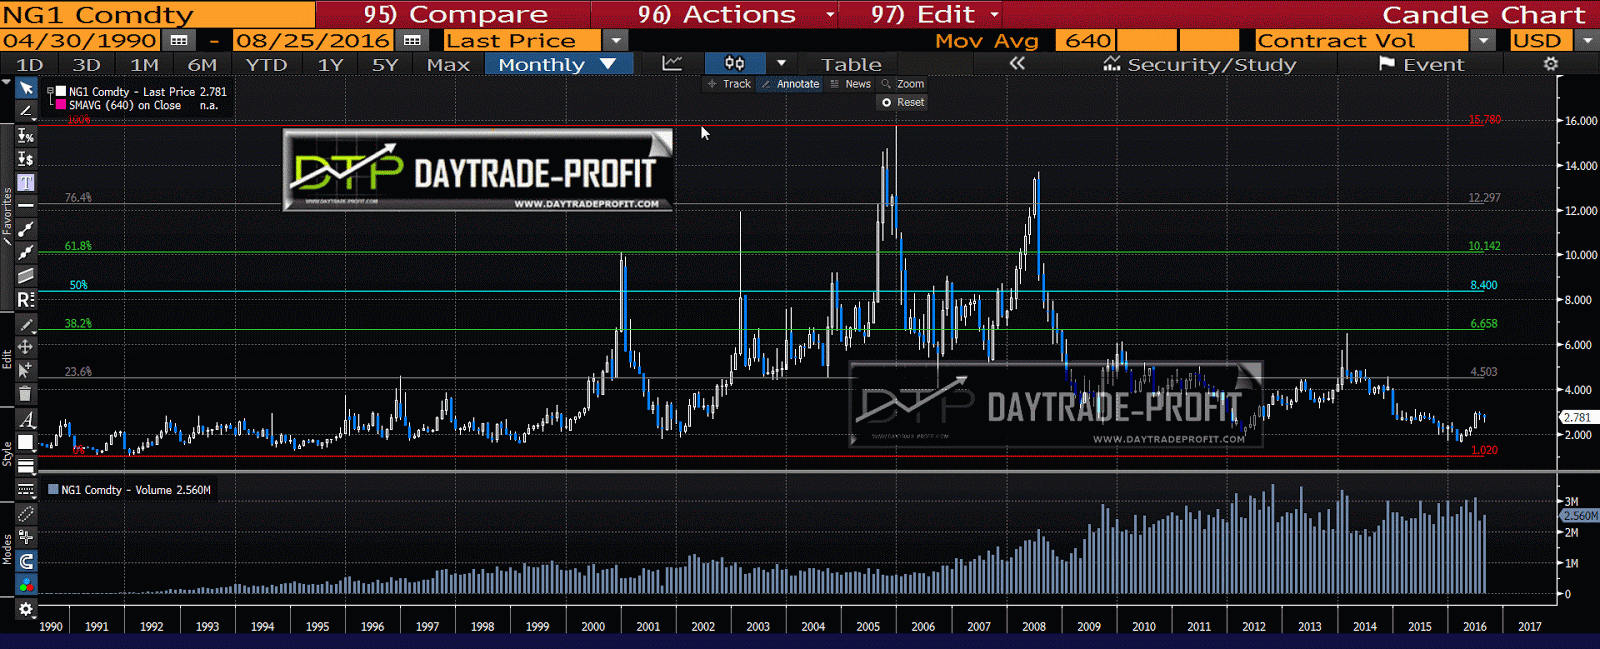
Task: Click the trash delete annotation icon
Action: [x=26, y=394]
